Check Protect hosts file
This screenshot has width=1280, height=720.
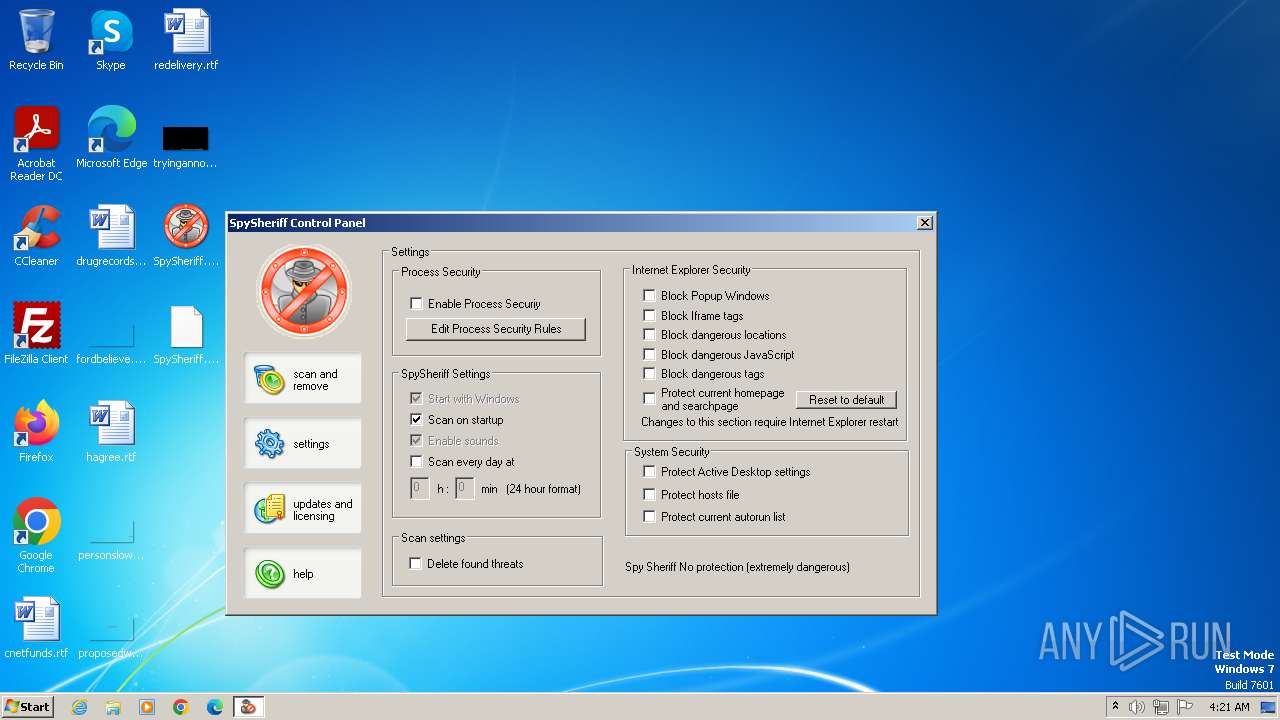[x=650, y=495]
